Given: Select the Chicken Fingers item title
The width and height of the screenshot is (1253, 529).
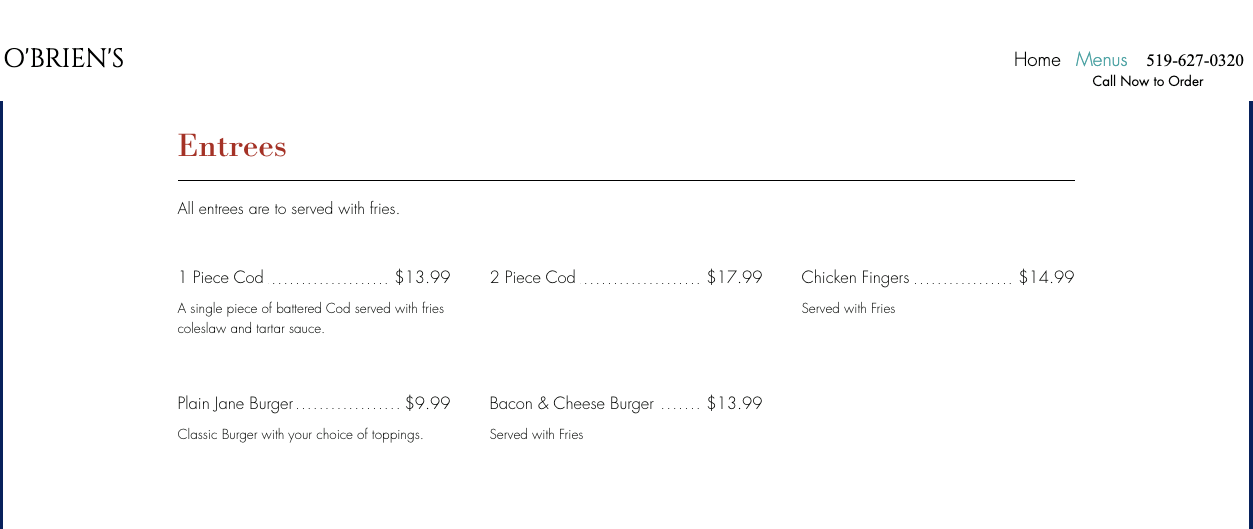Looking at the screenshot, I should (855, 278).
